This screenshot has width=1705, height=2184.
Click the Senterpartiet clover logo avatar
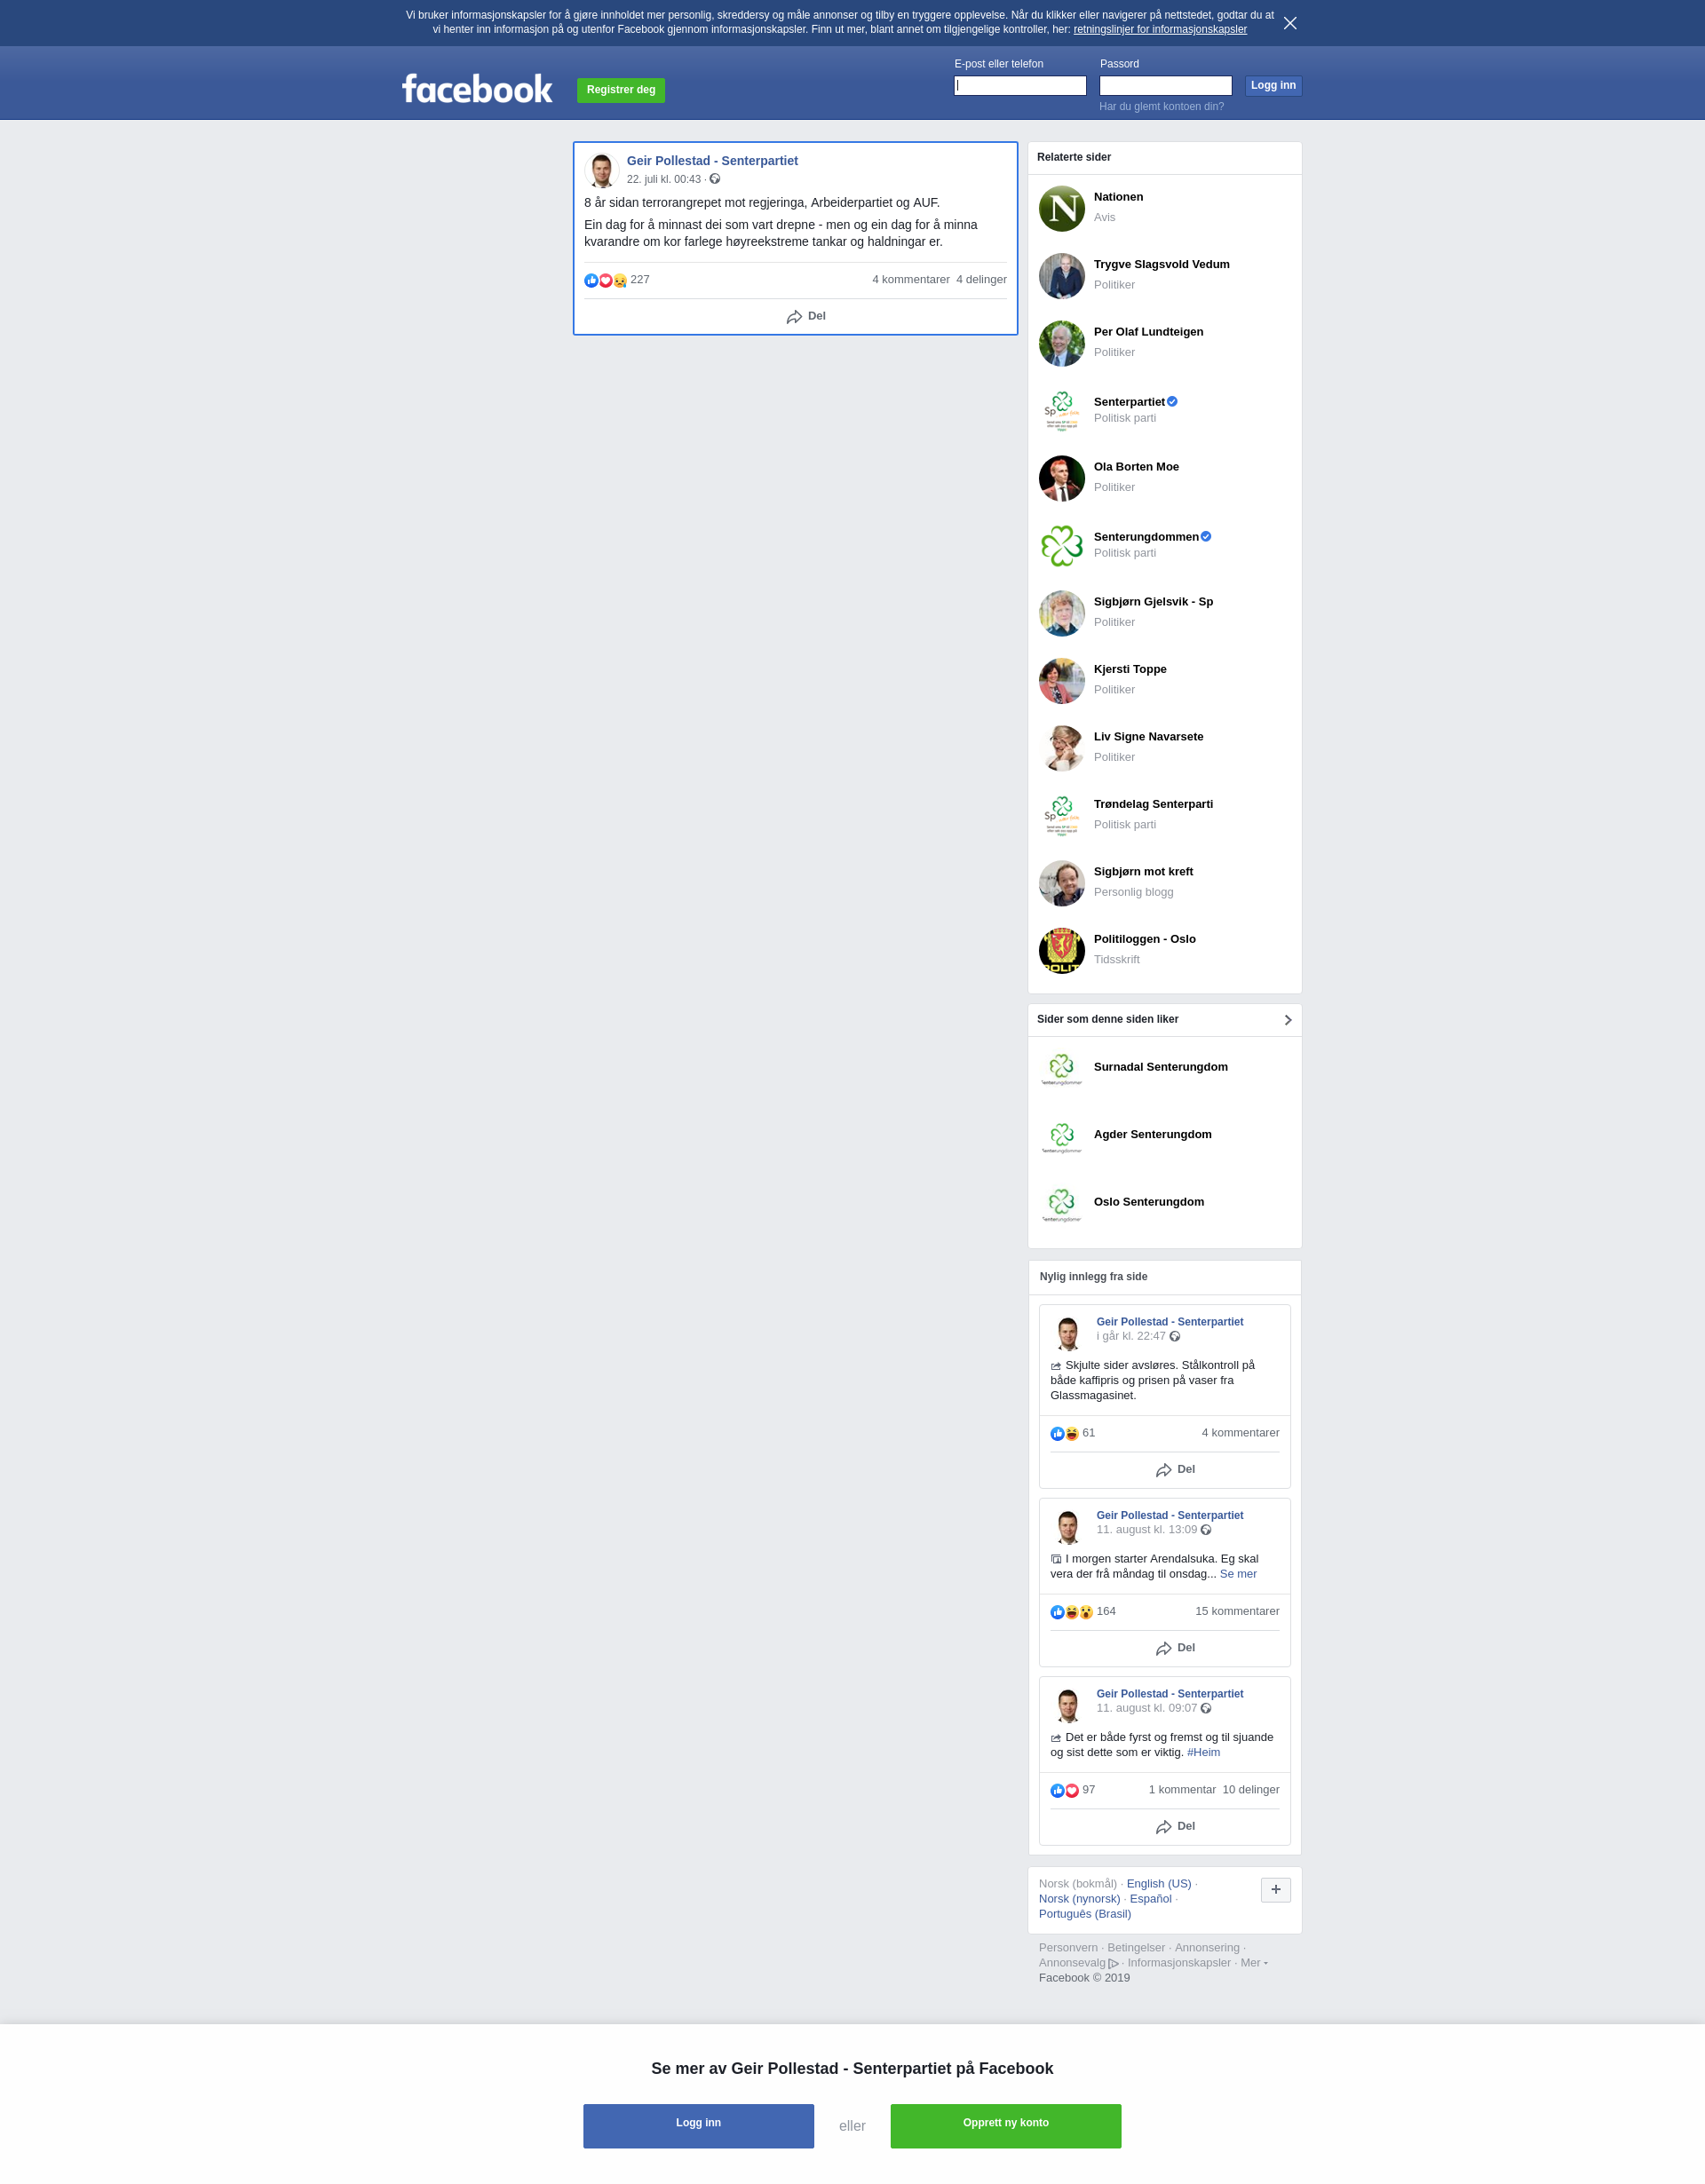(1061, 411)
